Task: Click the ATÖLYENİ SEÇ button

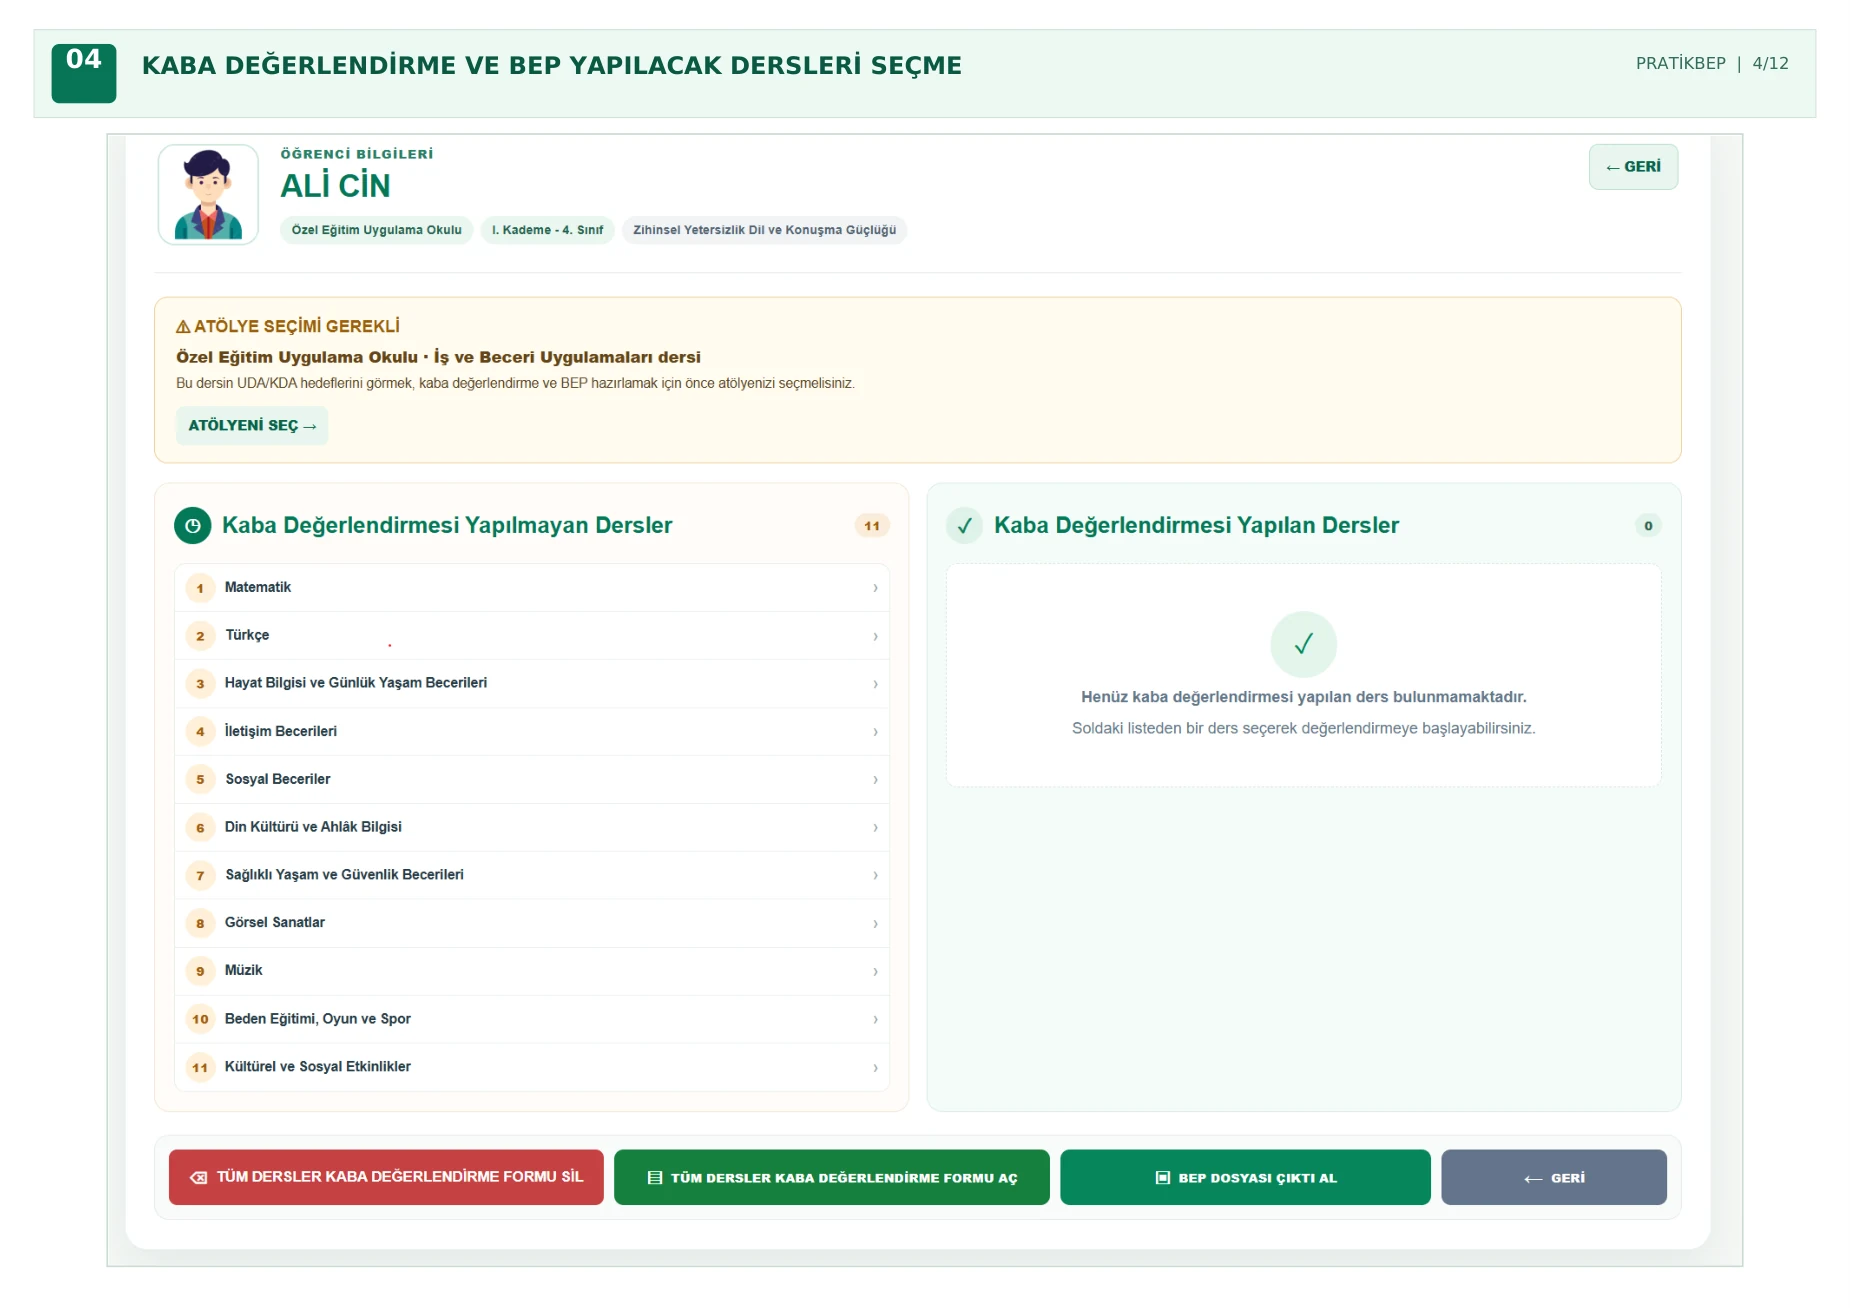Action: click(252, 426)
